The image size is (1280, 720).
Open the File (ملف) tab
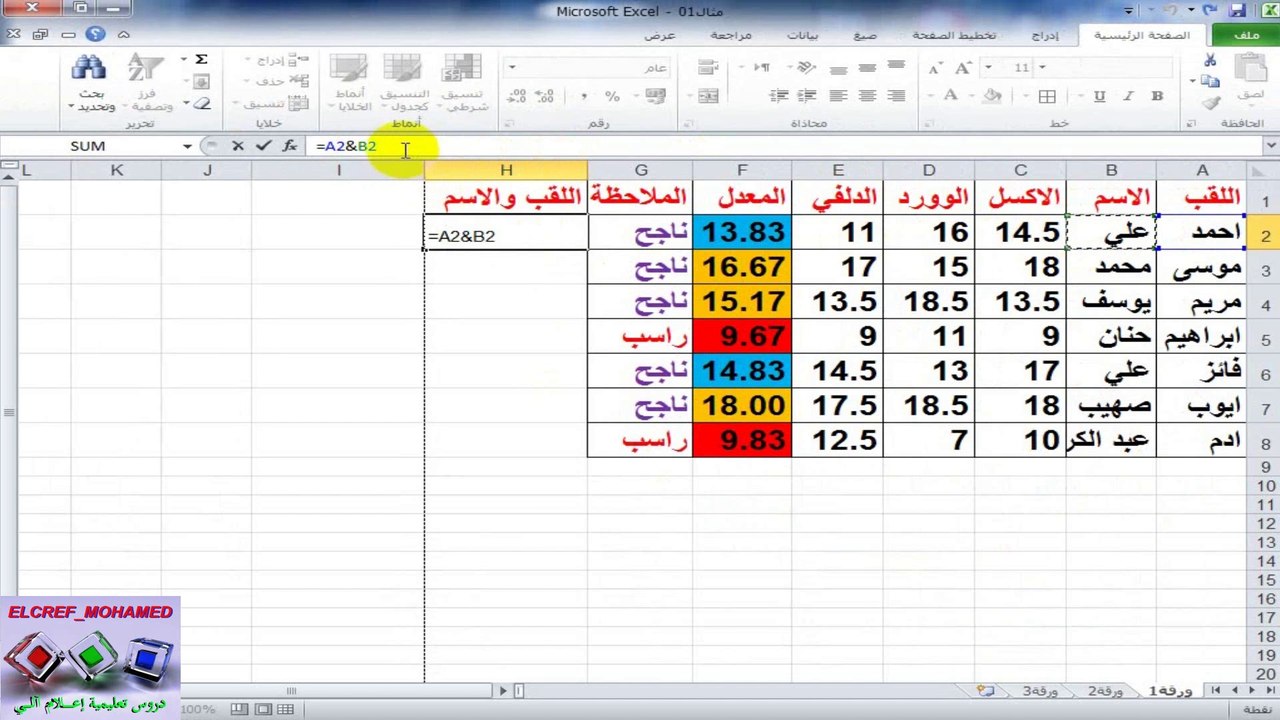pyautogui.click(x=1246, y=35)
